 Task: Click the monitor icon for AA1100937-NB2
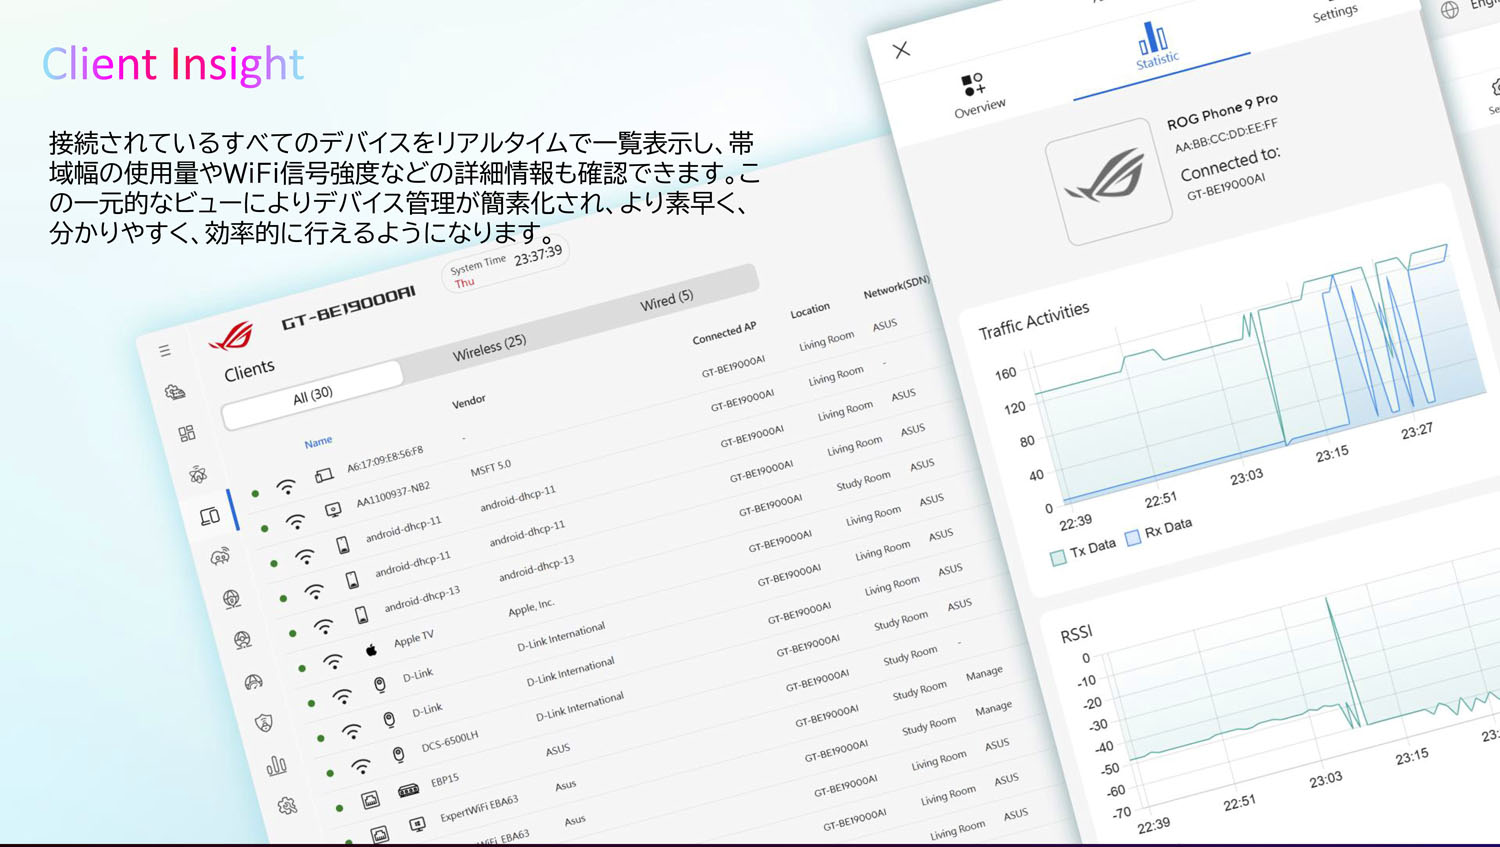(333, 510)
